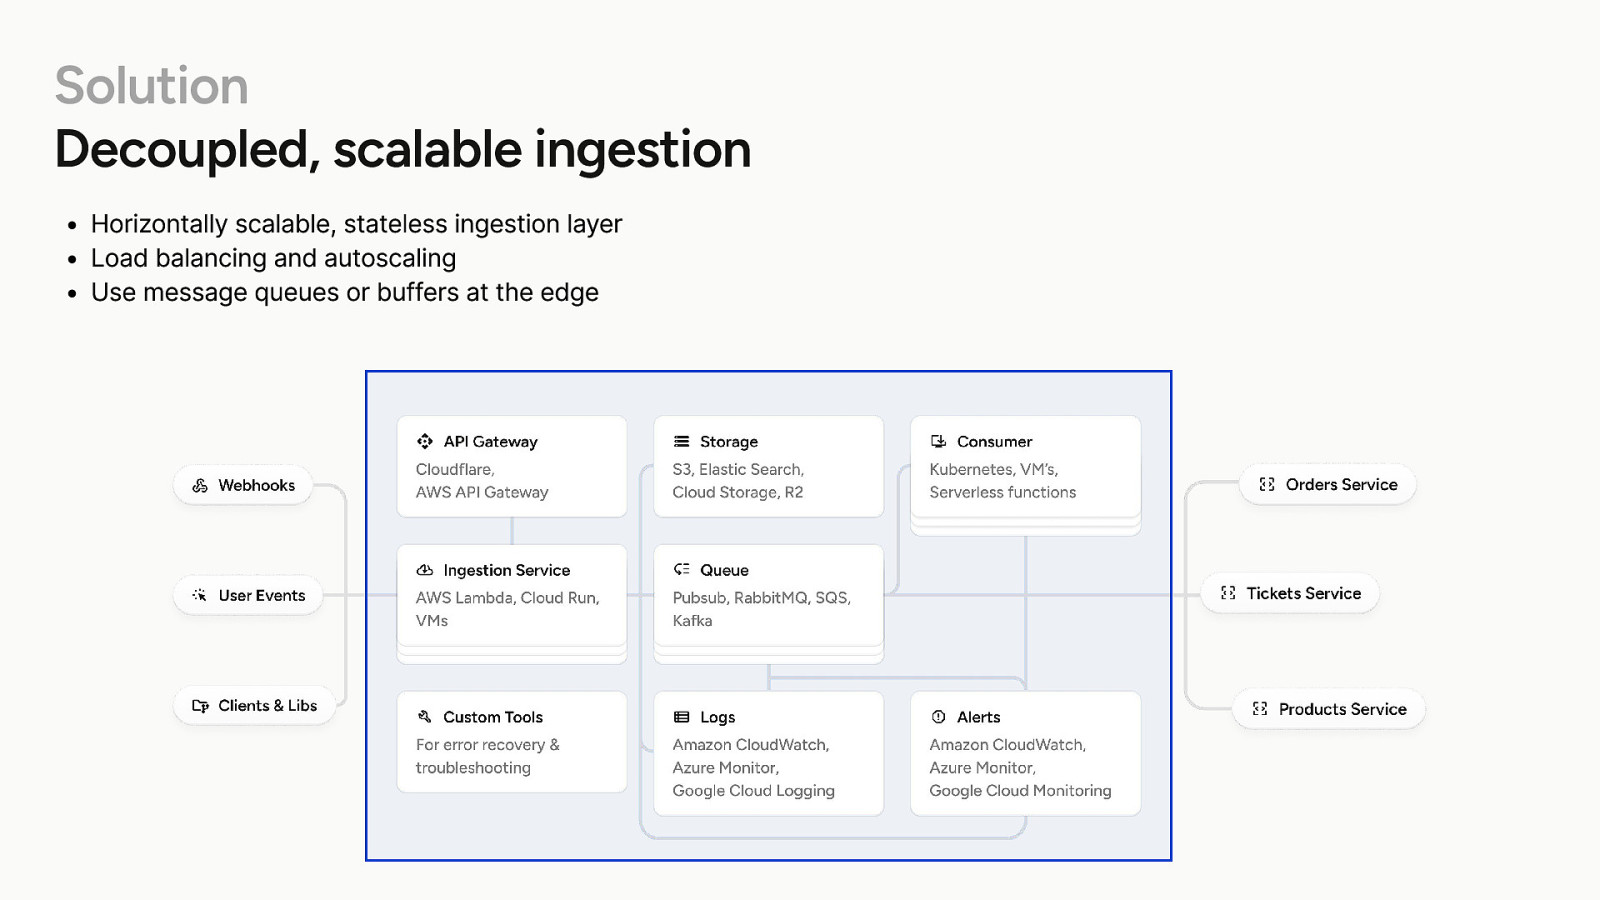1600x900 pixels.
Task: Select the Products Service pill
Action: coord(1328,709)
